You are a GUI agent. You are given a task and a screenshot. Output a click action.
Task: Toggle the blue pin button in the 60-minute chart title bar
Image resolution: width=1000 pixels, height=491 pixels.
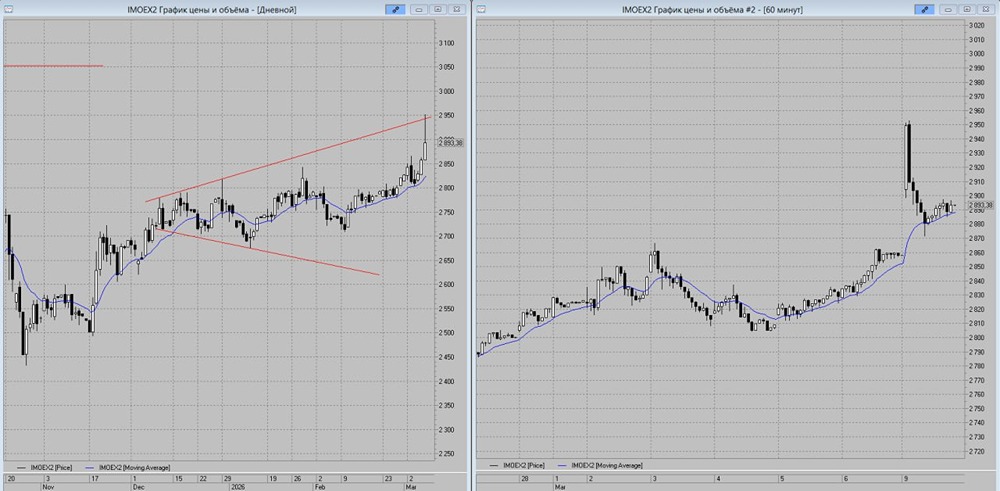pos(924,10)
